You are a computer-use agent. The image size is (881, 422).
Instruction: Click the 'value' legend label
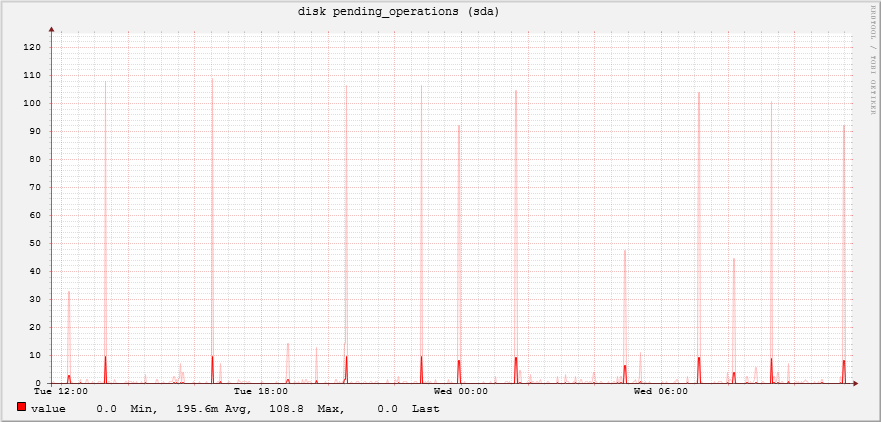point(48,409)
